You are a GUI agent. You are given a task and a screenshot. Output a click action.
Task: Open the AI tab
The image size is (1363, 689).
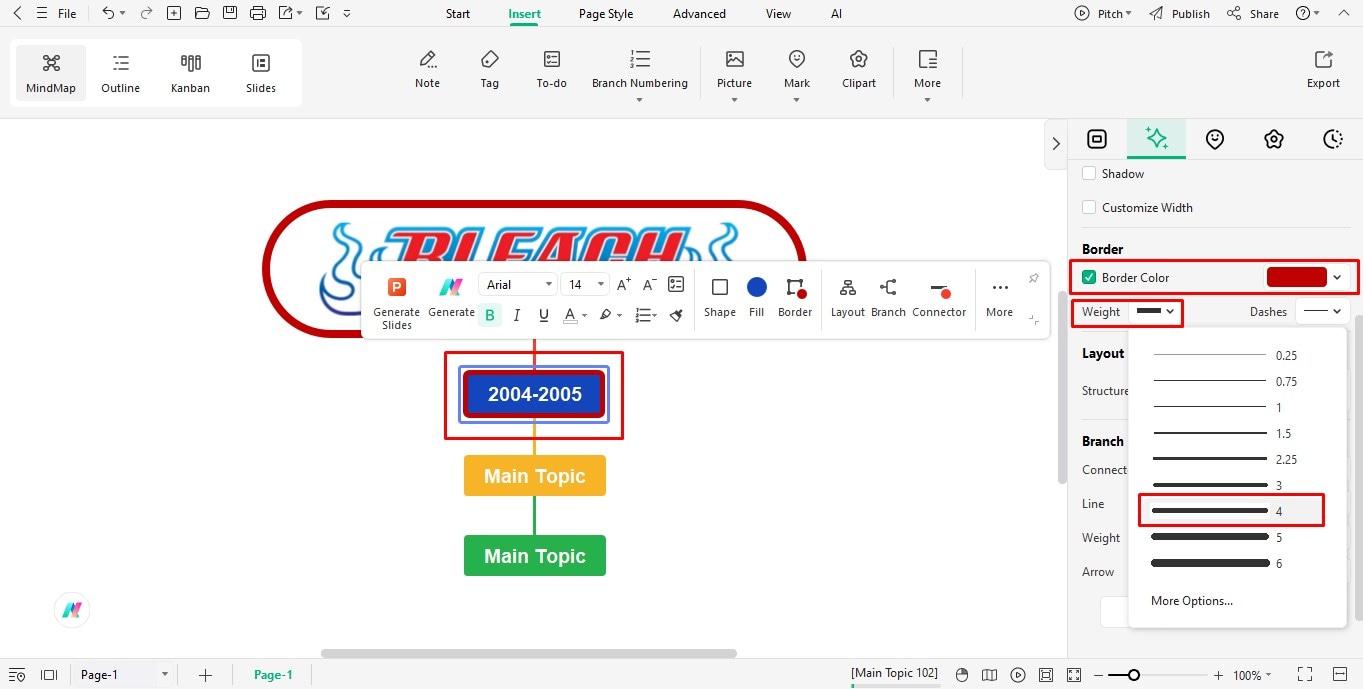click(836, 14)
